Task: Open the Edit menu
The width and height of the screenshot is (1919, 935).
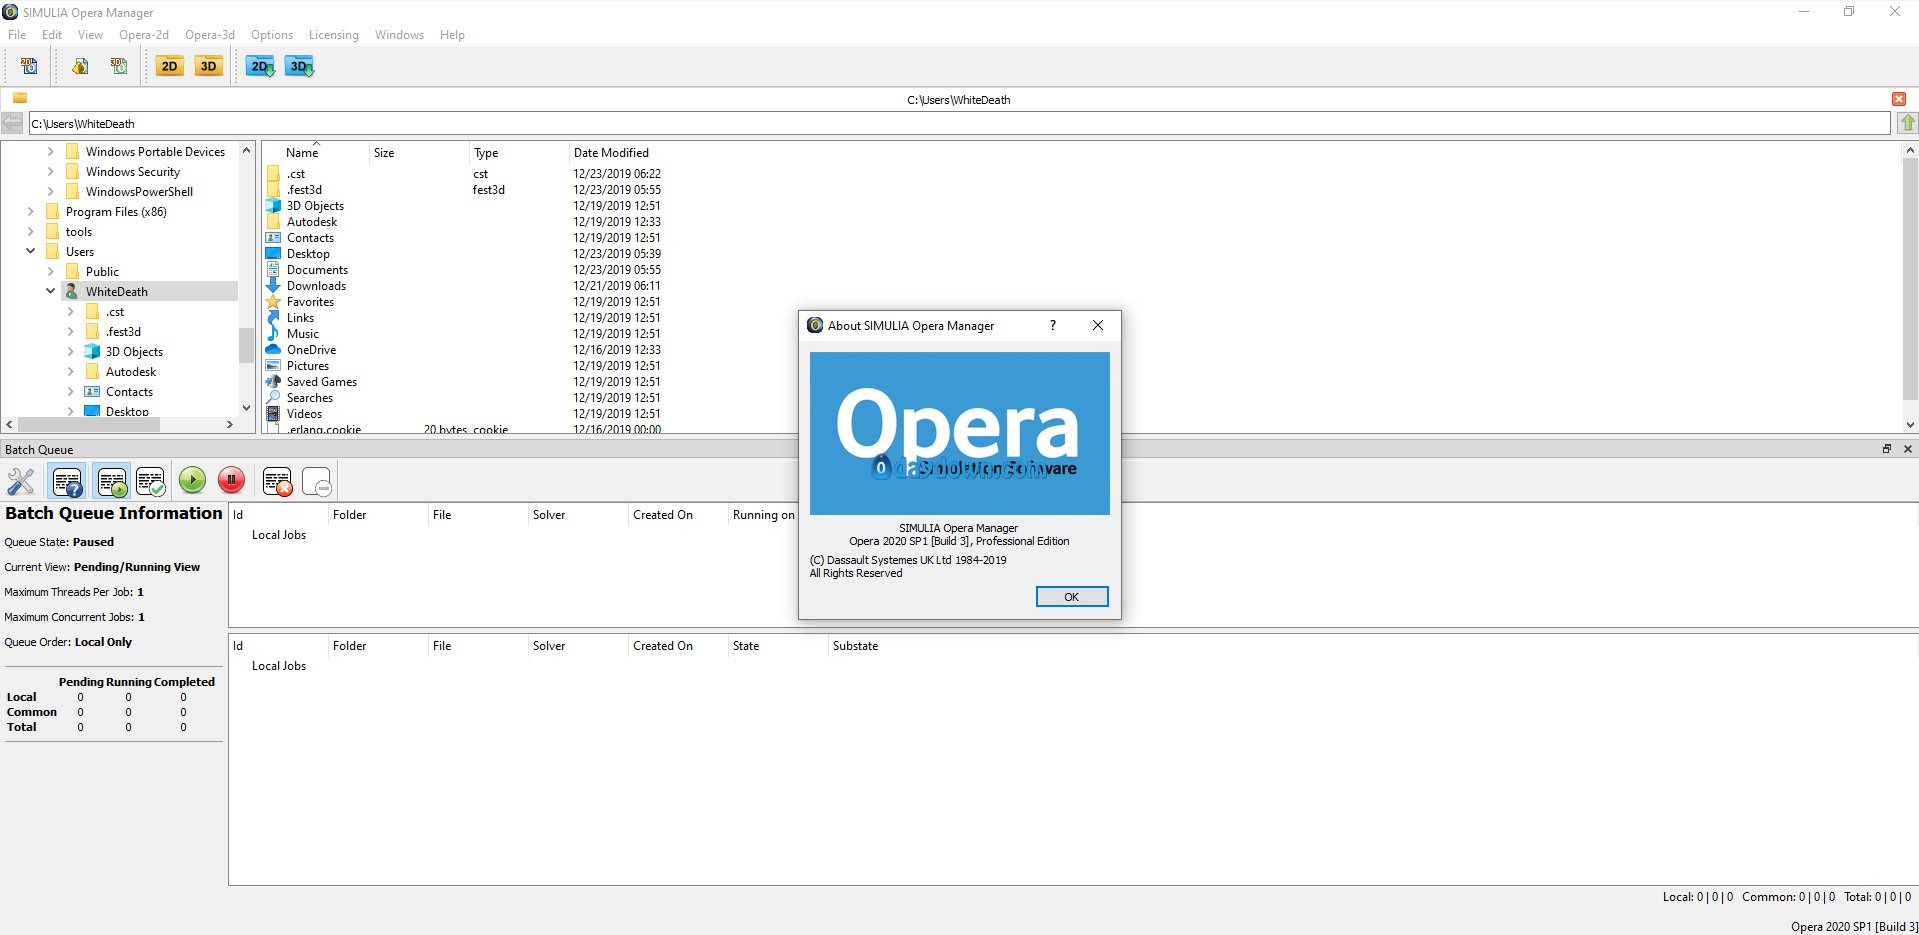Action: (x=52, y=34)
